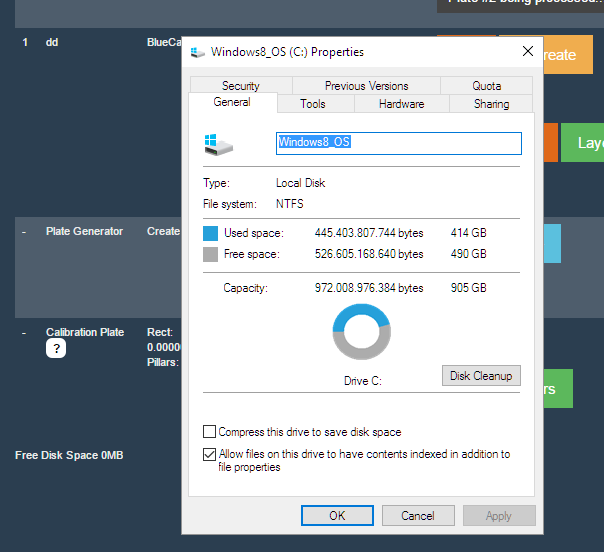Switch to the Previous Versions tab
Image resolution: width=604 pixels, height=552 pixels.
[366, 86]
